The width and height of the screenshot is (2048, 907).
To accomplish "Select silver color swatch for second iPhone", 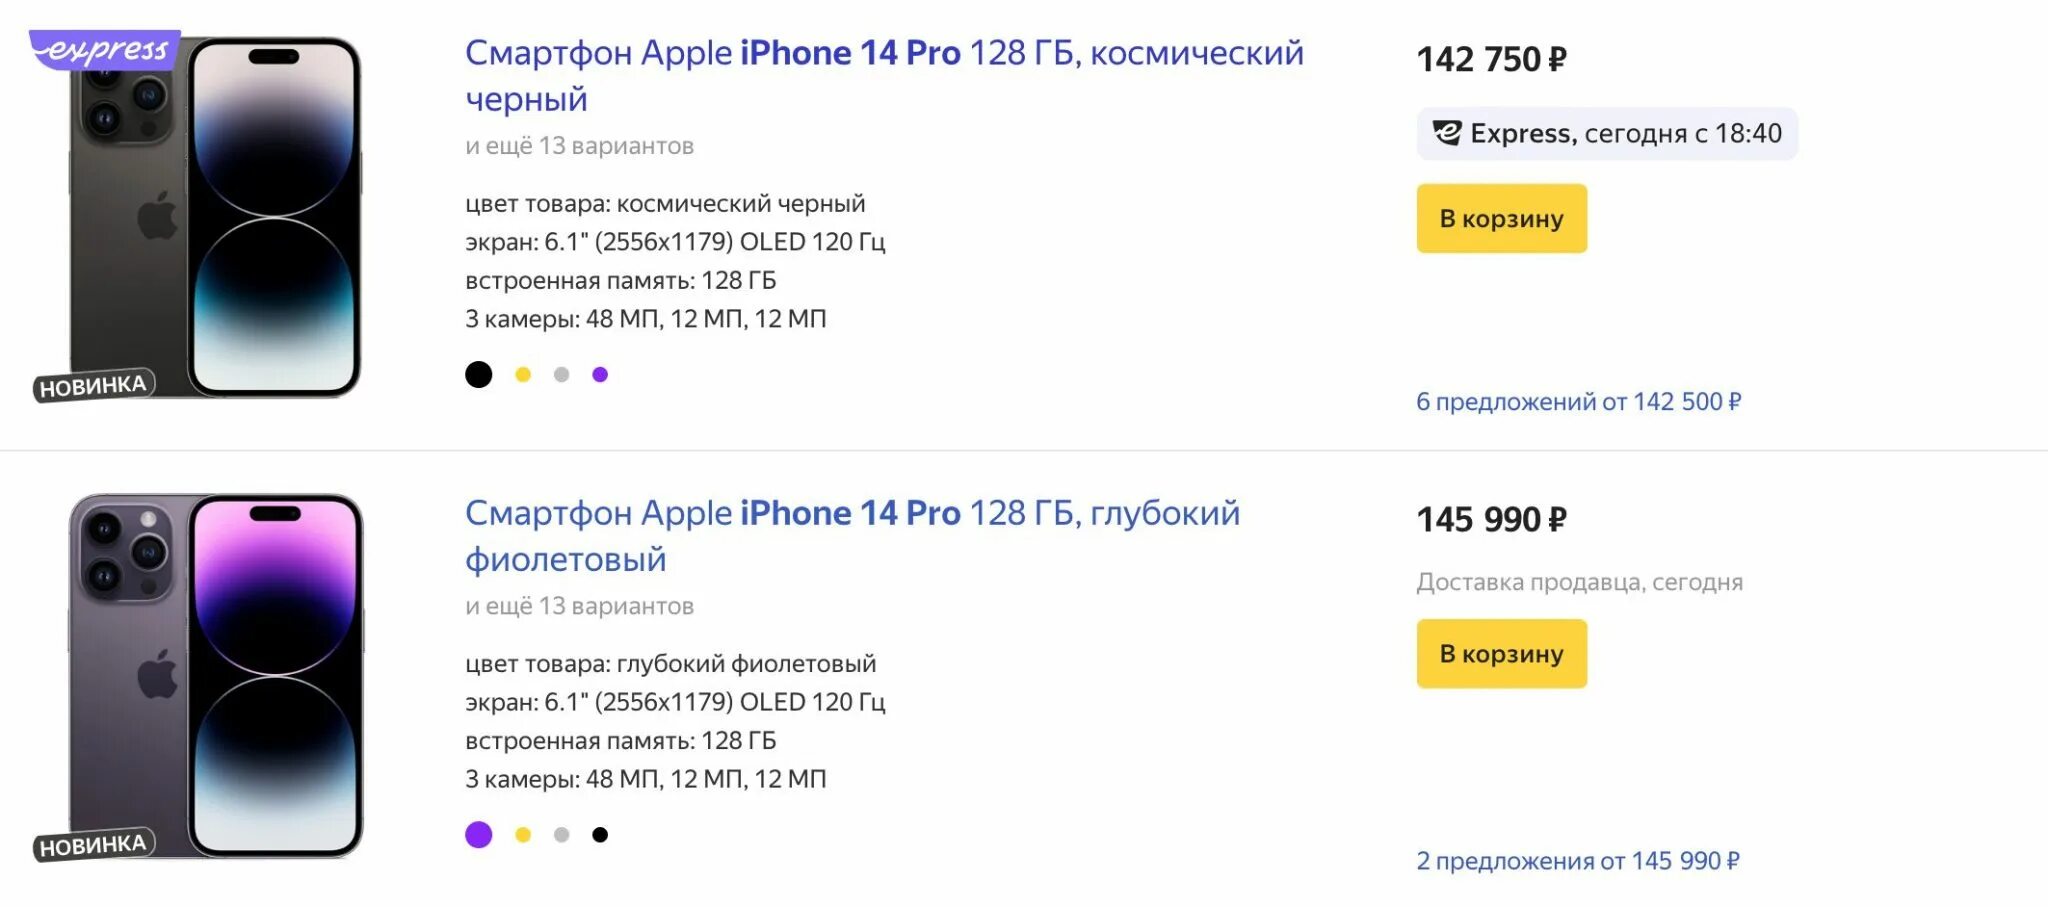I will tap(562, 835).
